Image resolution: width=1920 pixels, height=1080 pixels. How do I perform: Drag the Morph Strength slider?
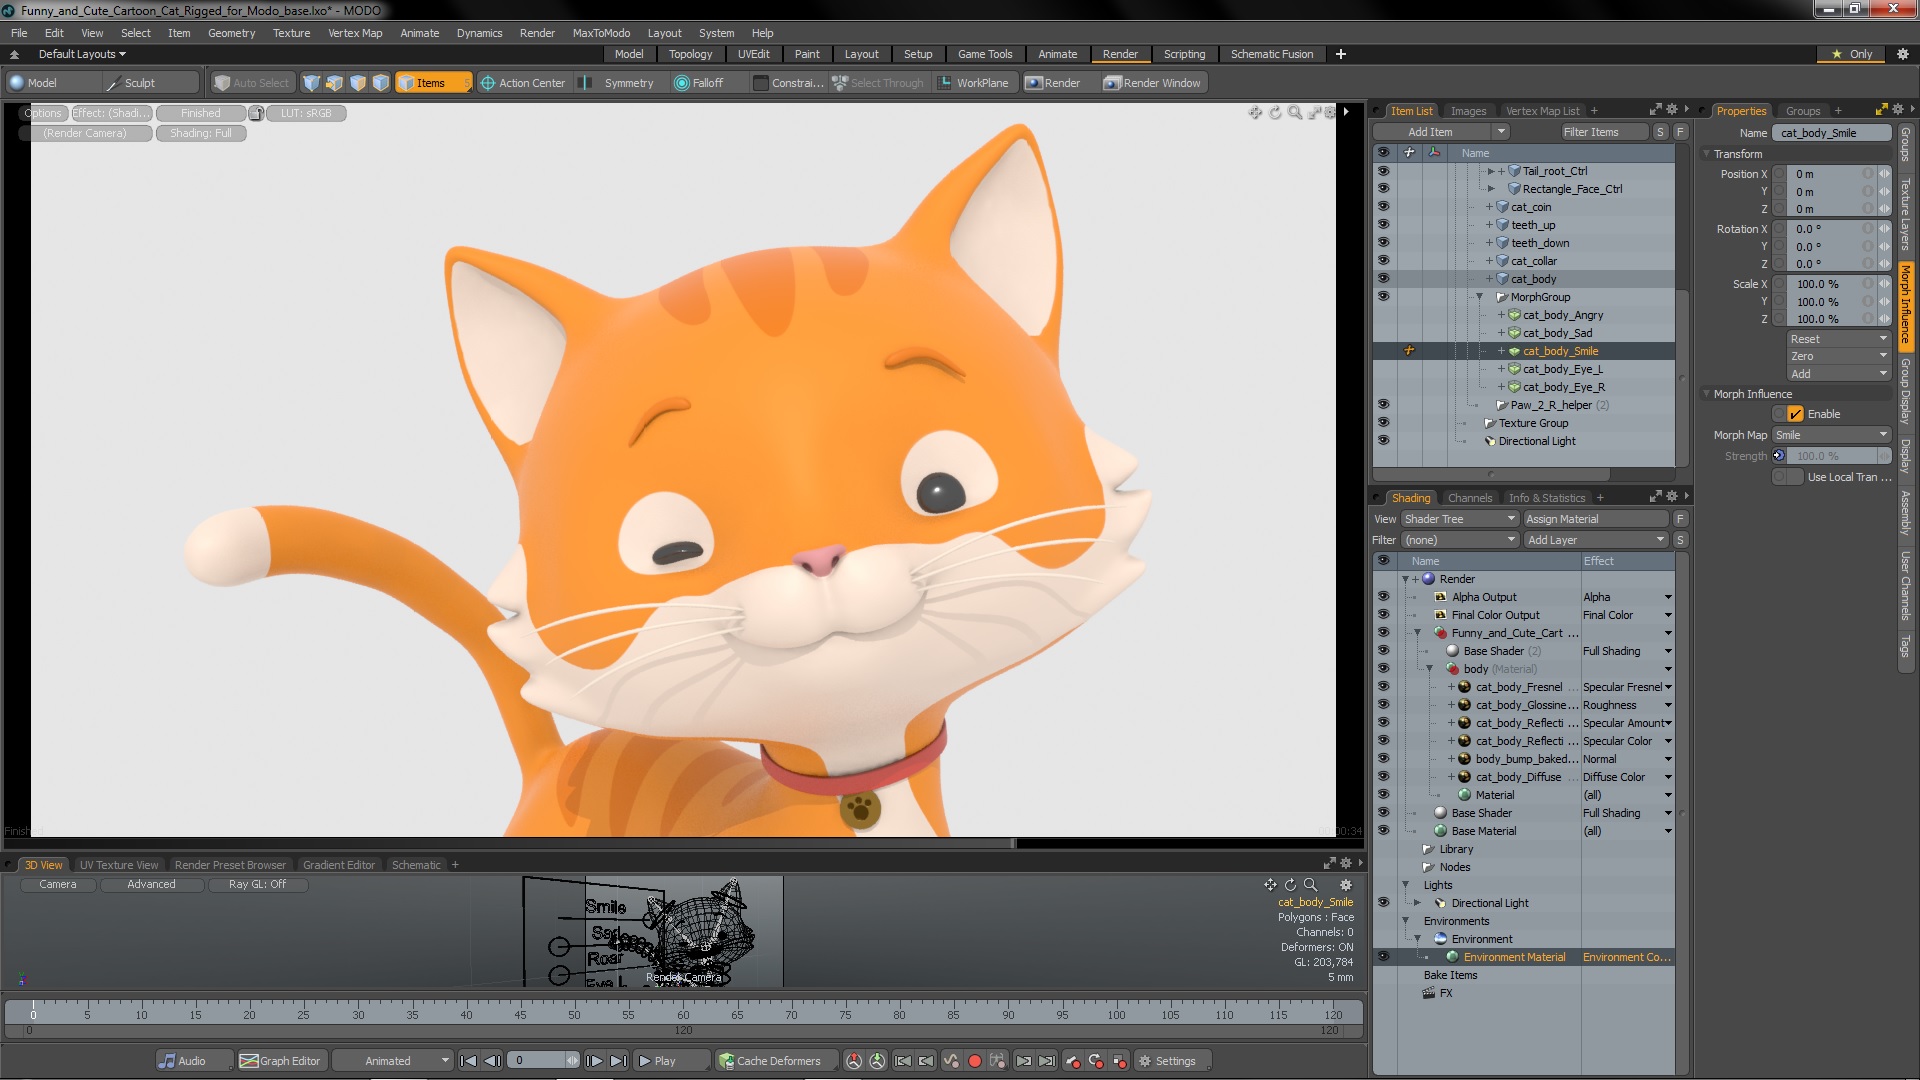[1832, 456]
